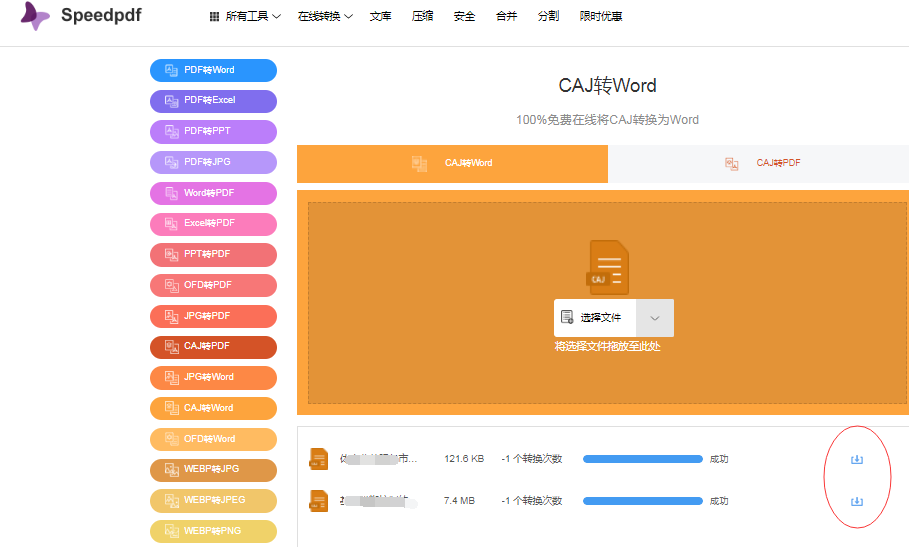This screenshot has width=909, height=547.
Task: Open the 限时优惠 menu item
Action: click(601, 16)
